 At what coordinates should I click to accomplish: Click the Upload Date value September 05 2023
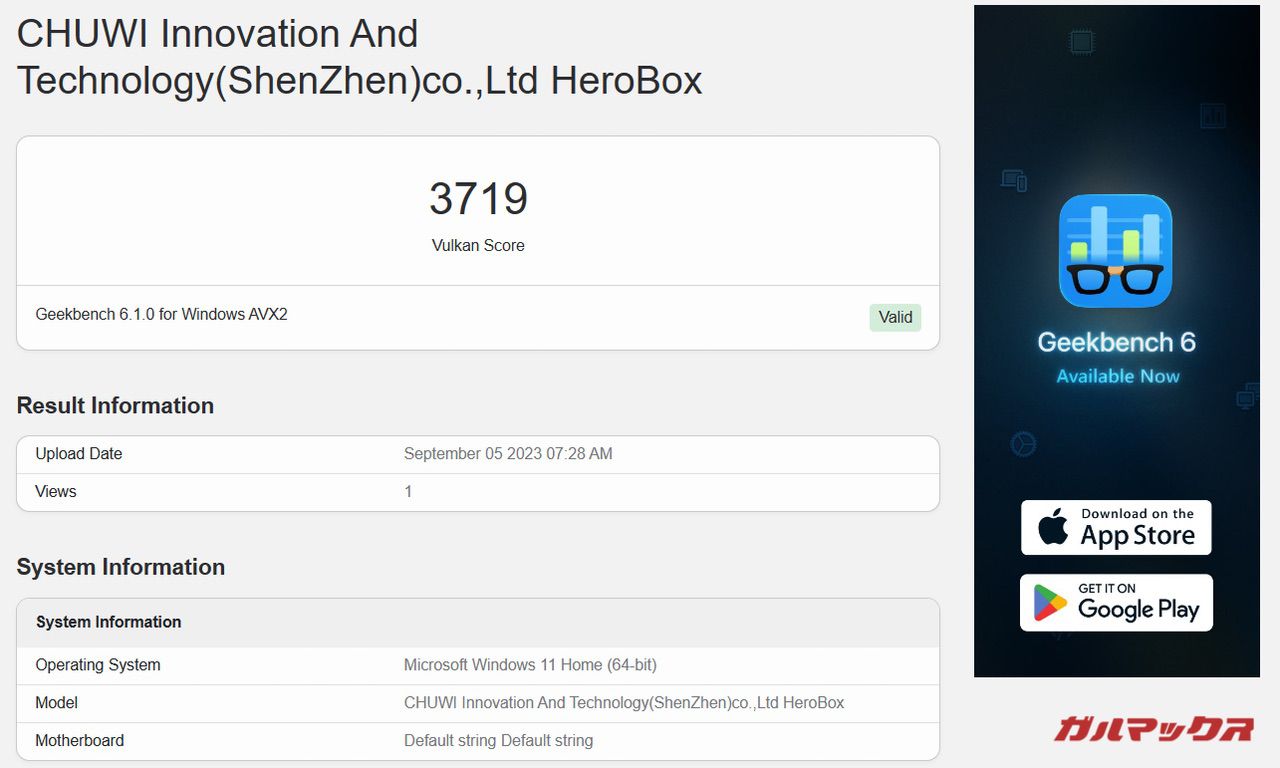pyautogui.click(x=508, y=454)
